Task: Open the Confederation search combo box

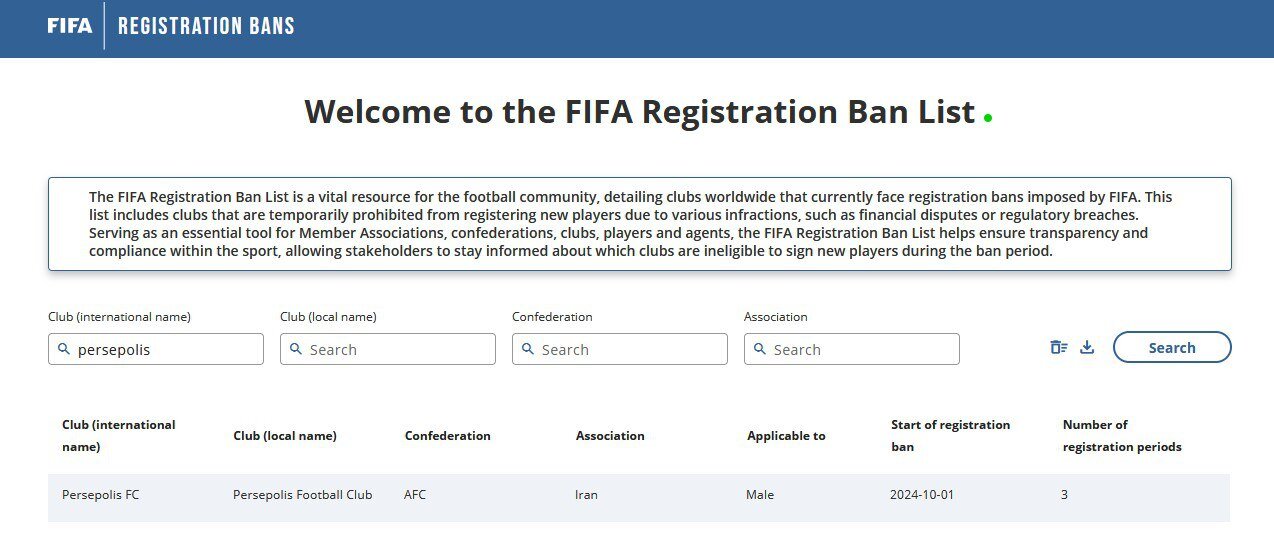Action: pos(629,349)
